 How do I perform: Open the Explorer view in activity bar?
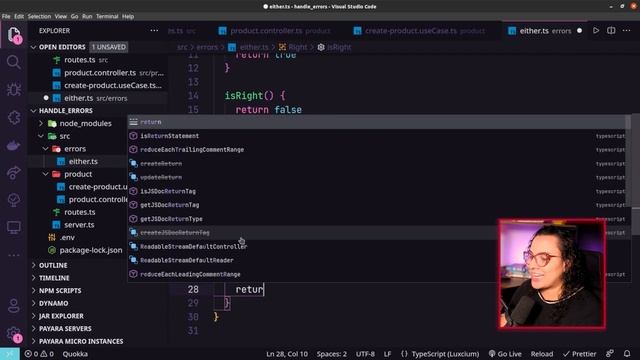[13, 35]
